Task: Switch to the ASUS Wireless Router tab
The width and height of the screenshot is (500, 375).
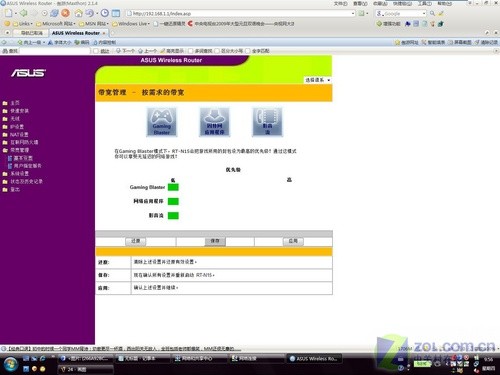Action: click(x=76, y=33)
